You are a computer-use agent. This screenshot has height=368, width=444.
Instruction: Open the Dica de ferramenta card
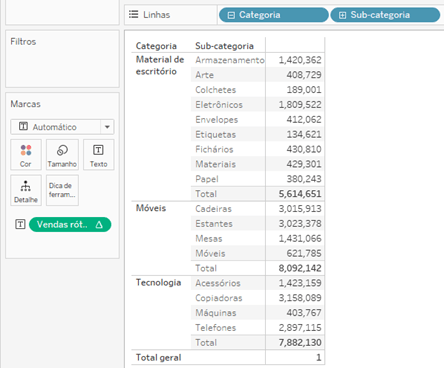pyautogui.click(x=62, y=190)
